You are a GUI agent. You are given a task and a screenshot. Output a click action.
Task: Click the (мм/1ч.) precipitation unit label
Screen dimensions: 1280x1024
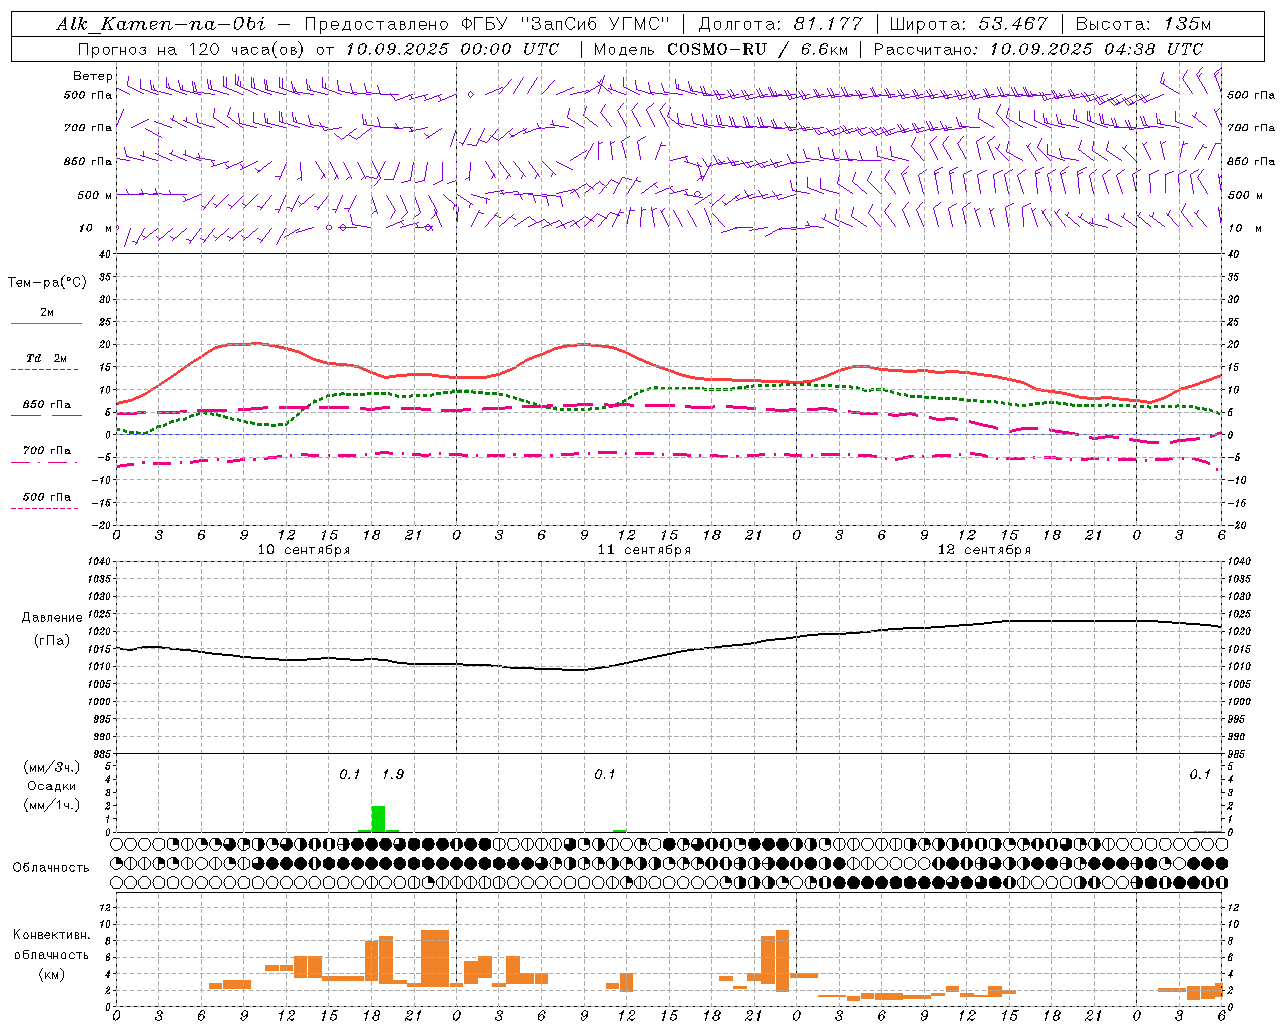pos(52,806)
